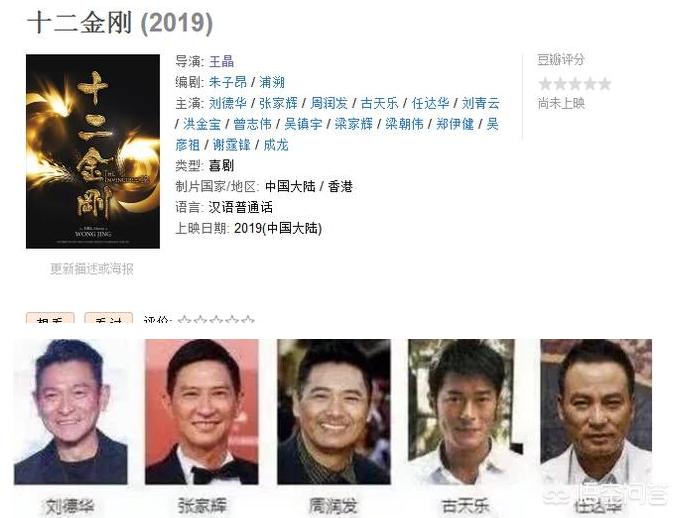The image size is (681, 518).
Task: Open cast link 刘德华
Action: (x=228, y=103)
